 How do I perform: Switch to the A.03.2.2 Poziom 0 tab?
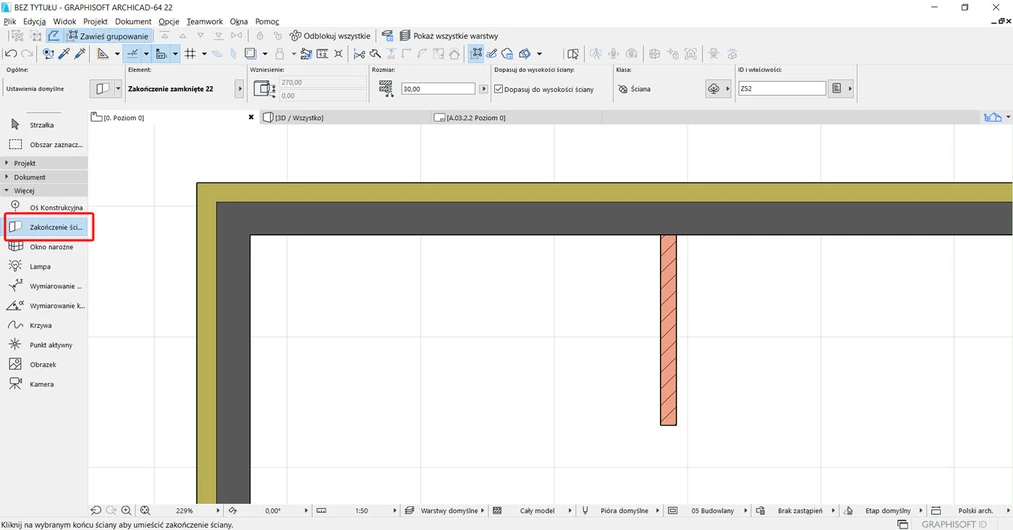517,118
